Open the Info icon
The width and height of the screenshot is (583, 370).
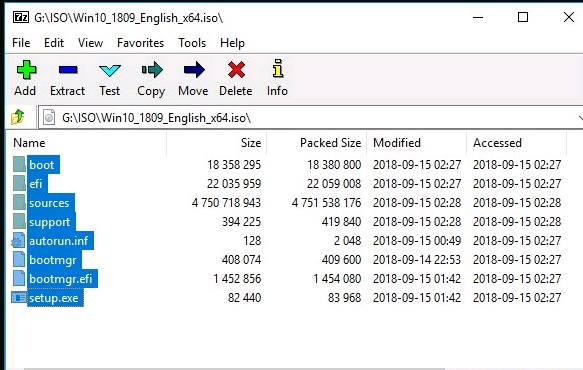(x=278, y=68)
